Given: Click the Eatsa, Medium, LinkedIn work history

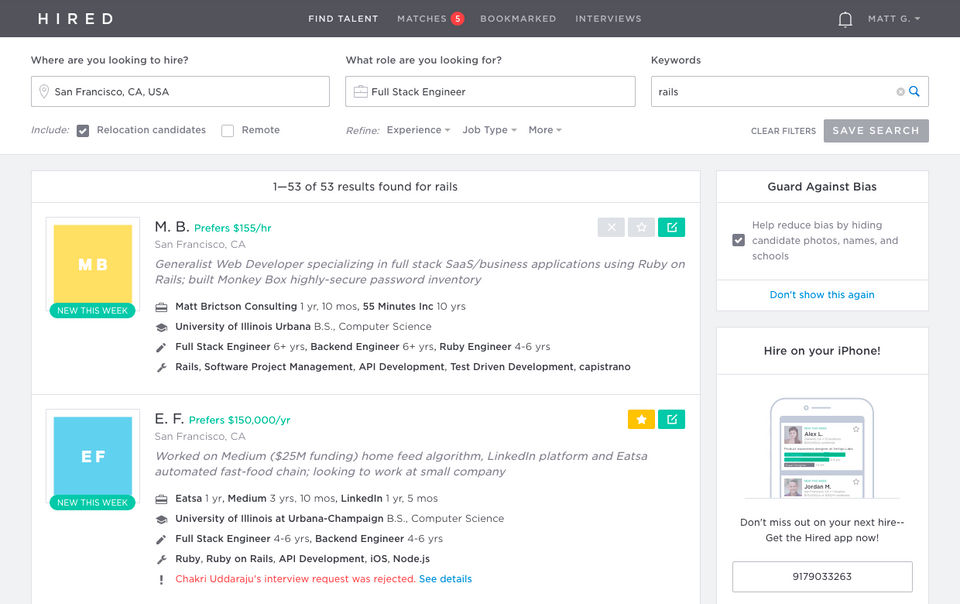Looking at the screenshot, I should 306,499.
